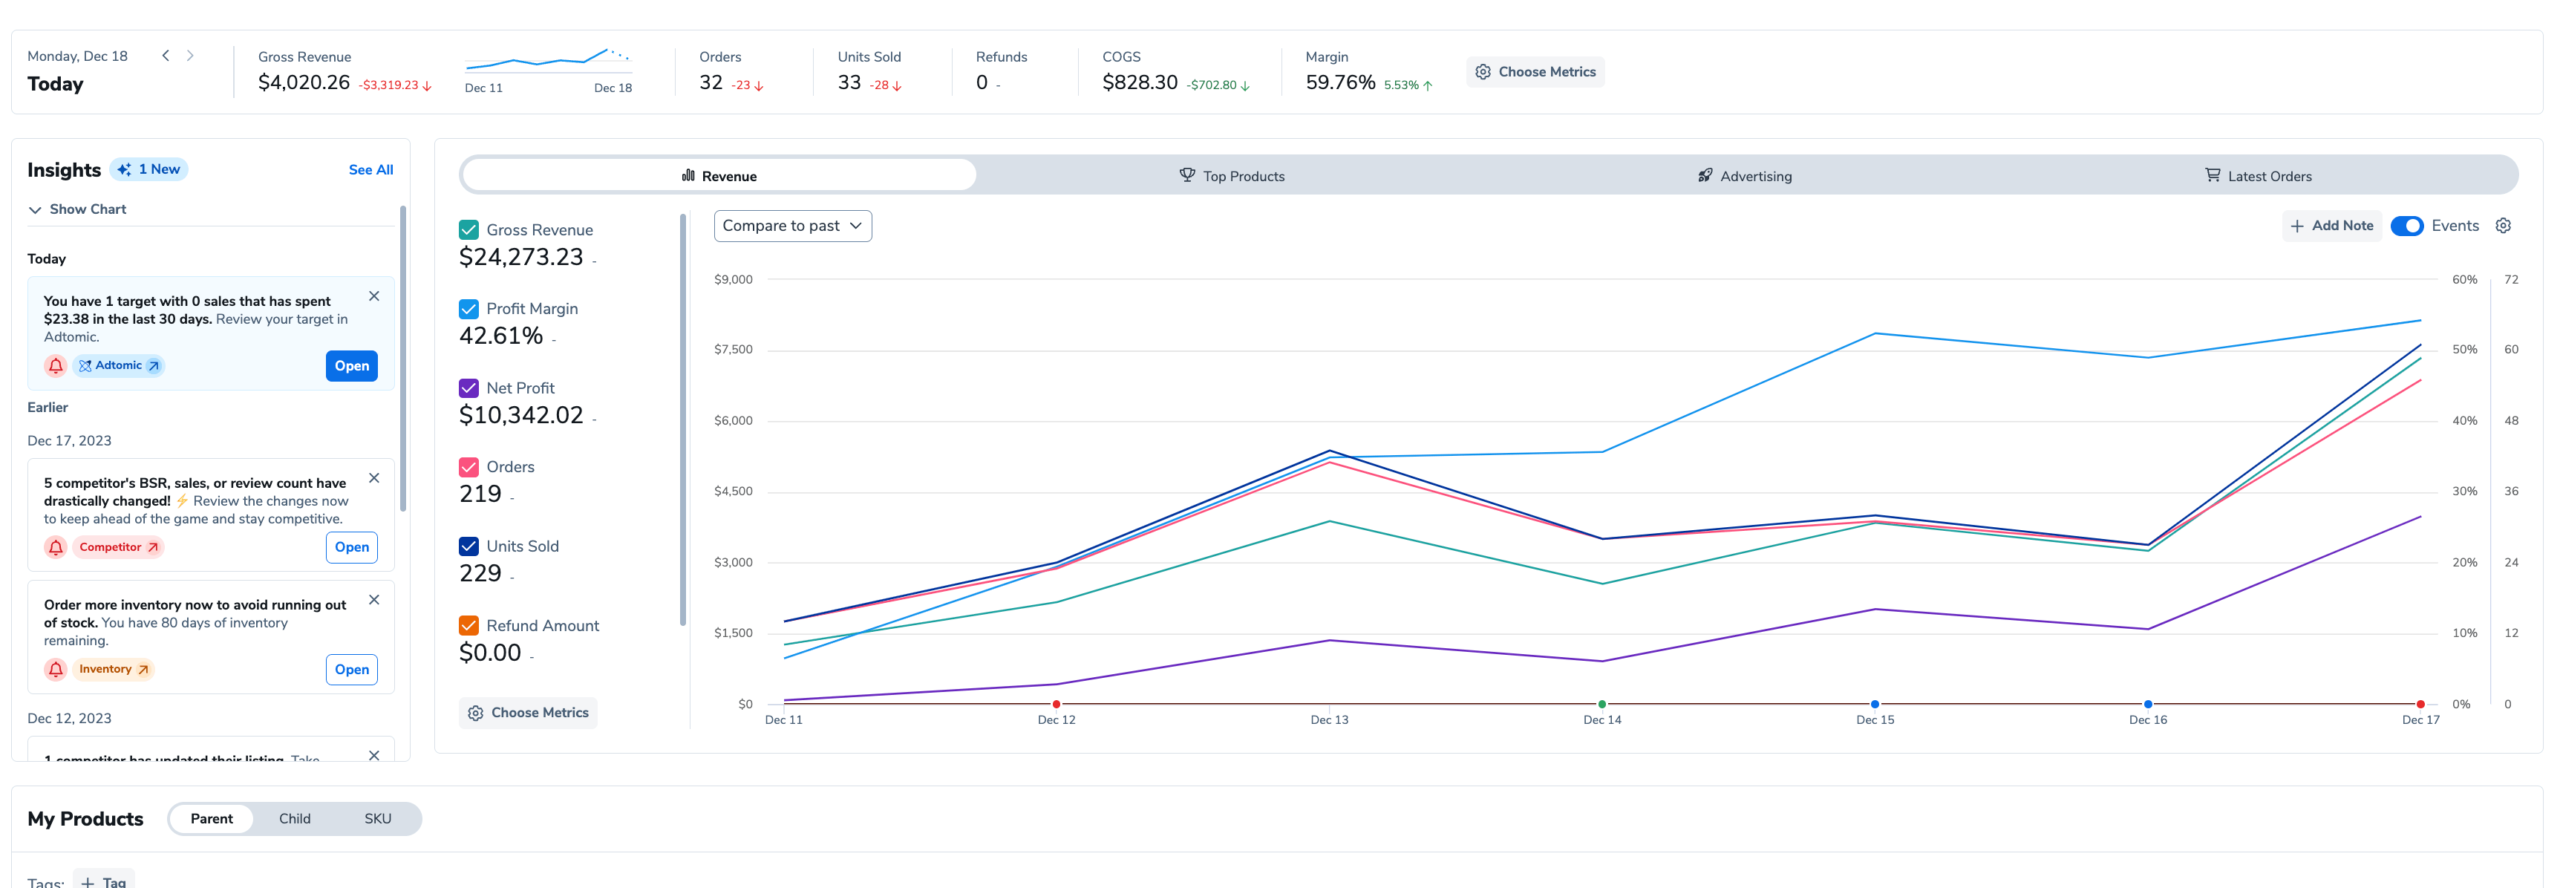Open Choose Metrics in the top summary bar
Image resolution: width=2560 pixels, height=888 pixels.
tap(1535, 72)
